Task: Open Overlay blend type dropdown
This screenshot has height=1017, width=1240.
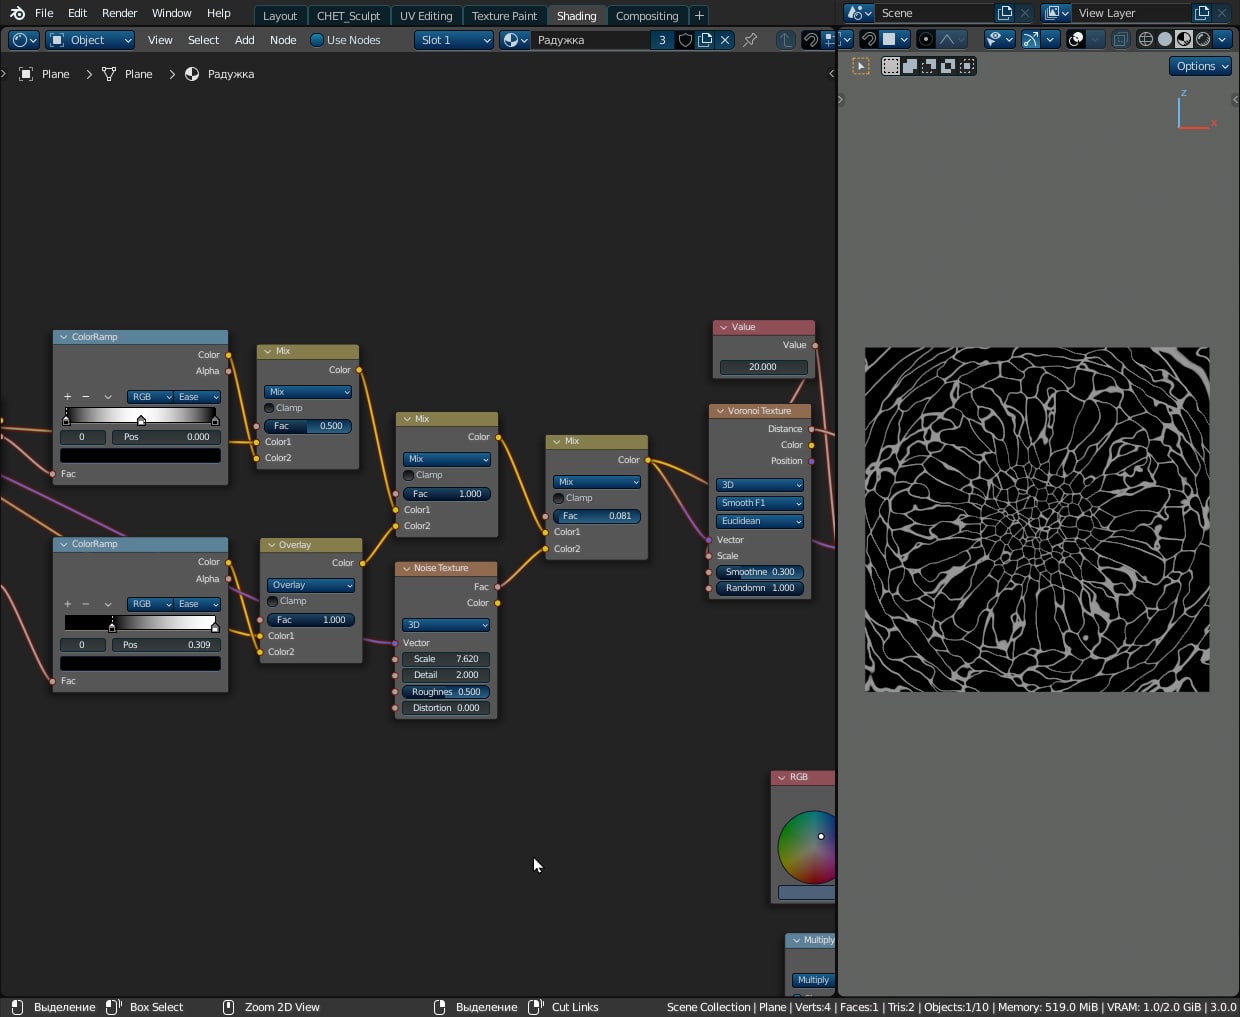Action: pyautogui.click(x=311, y=585)
